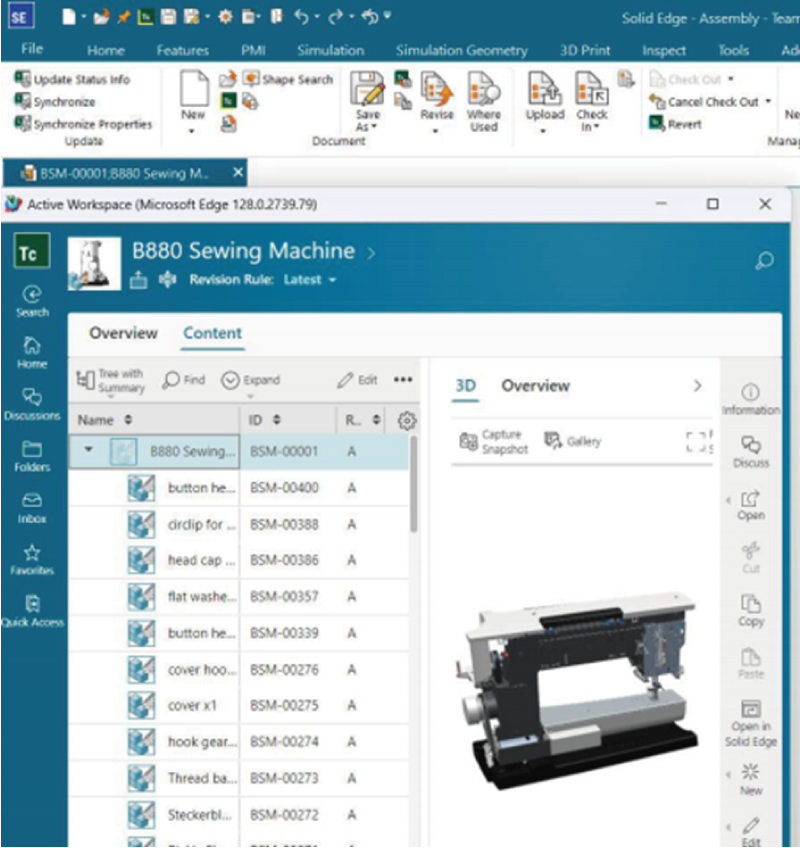Collapse B880 Sewing root tree node
800x848 pixels.
(89, 450)
